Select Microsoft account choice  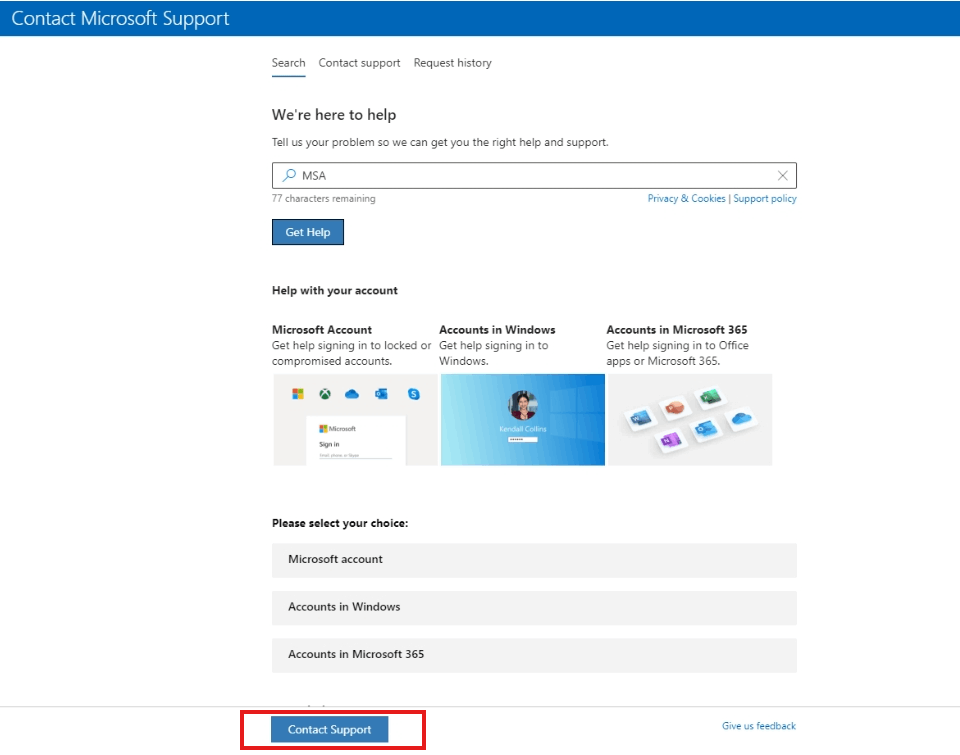(534, 560)
